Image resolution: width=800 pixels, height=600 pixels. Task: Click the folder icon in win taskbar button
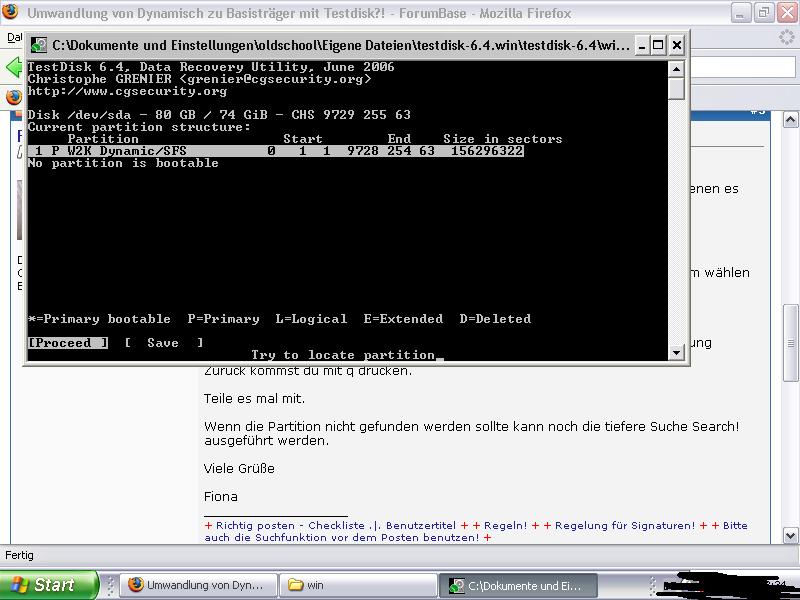(x=295, y=585)
